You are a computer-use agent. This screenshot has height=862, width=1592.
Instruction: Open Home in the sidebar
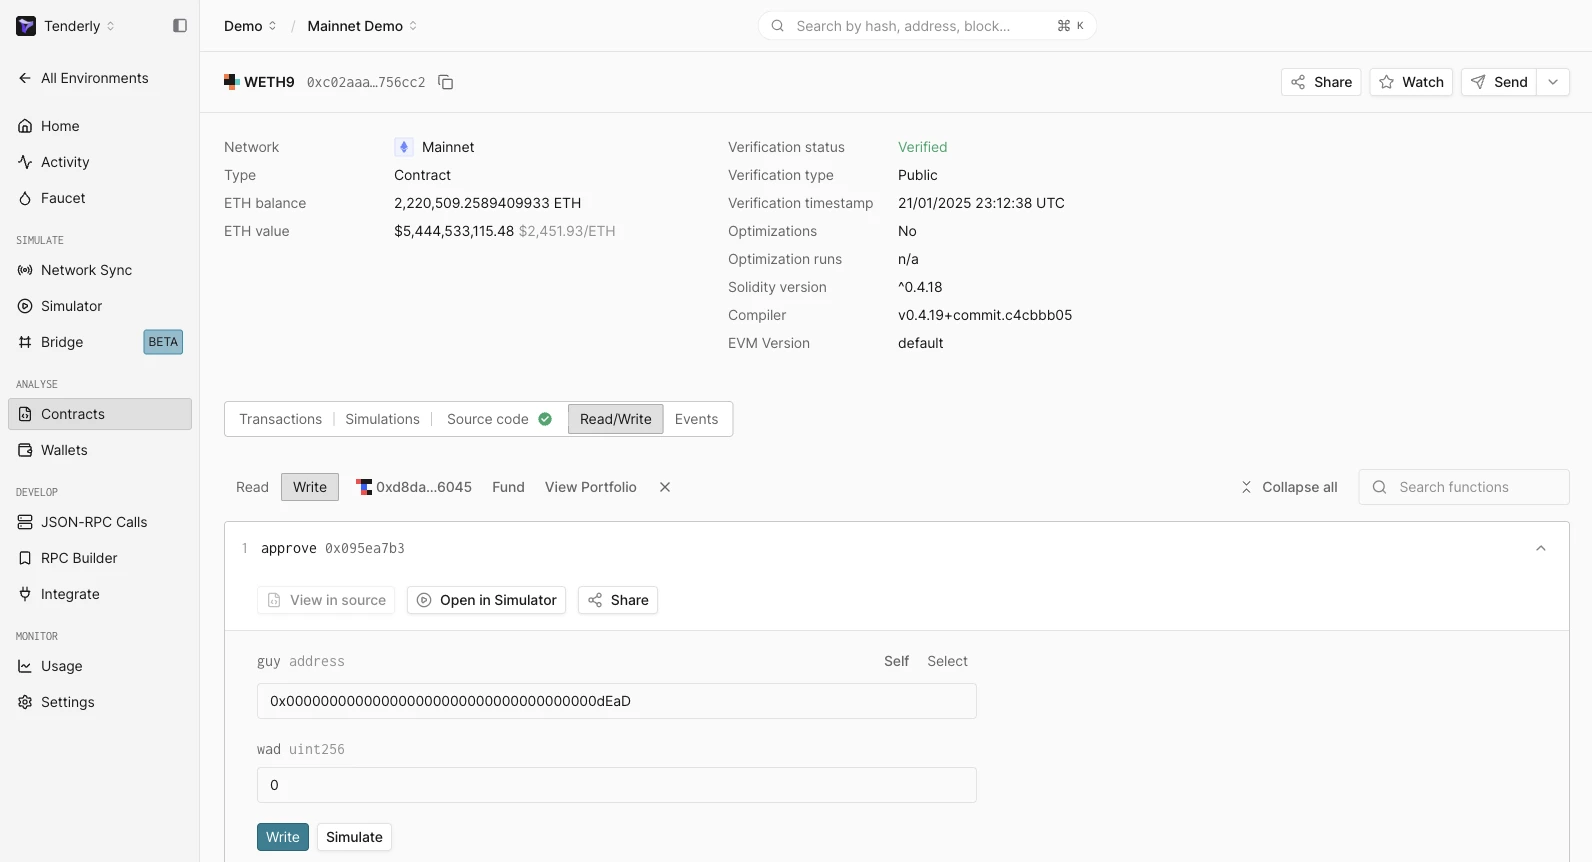[x=100, y=126]
